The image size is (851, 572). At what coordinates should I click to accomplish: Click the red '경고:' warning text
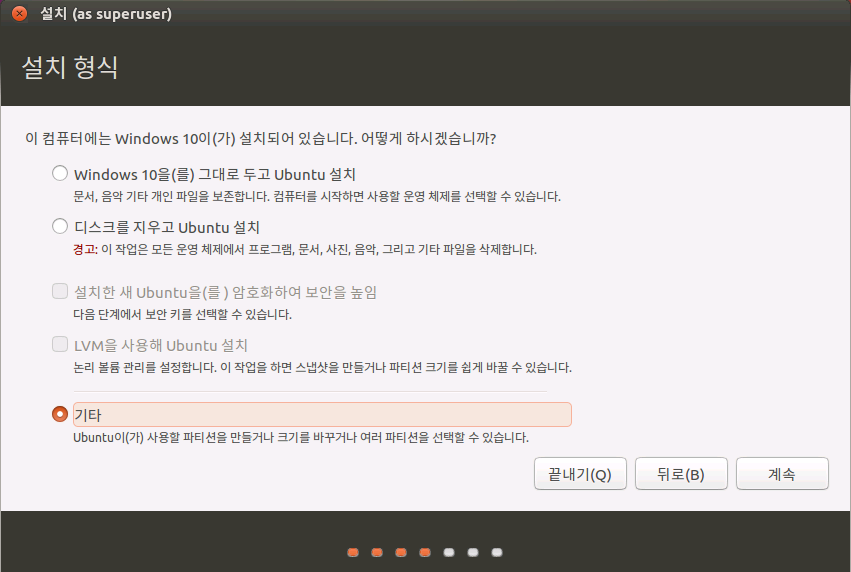pyautogui.click(x=85, y=250)
